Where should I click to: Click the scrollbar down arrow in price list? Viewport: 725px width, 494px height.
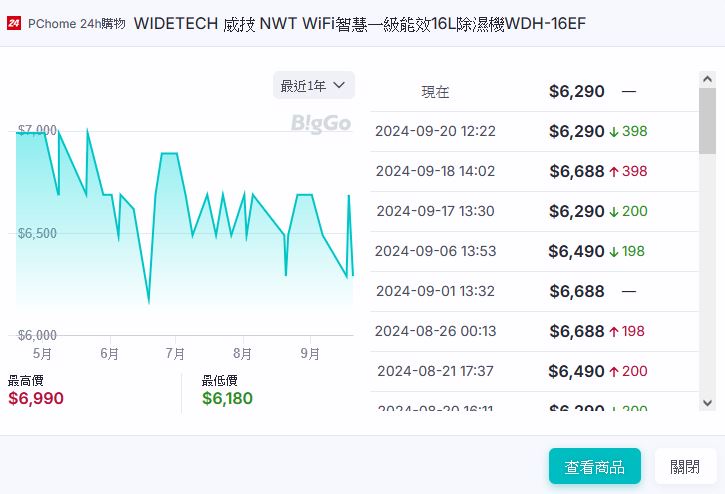click(x=708, y=402)
